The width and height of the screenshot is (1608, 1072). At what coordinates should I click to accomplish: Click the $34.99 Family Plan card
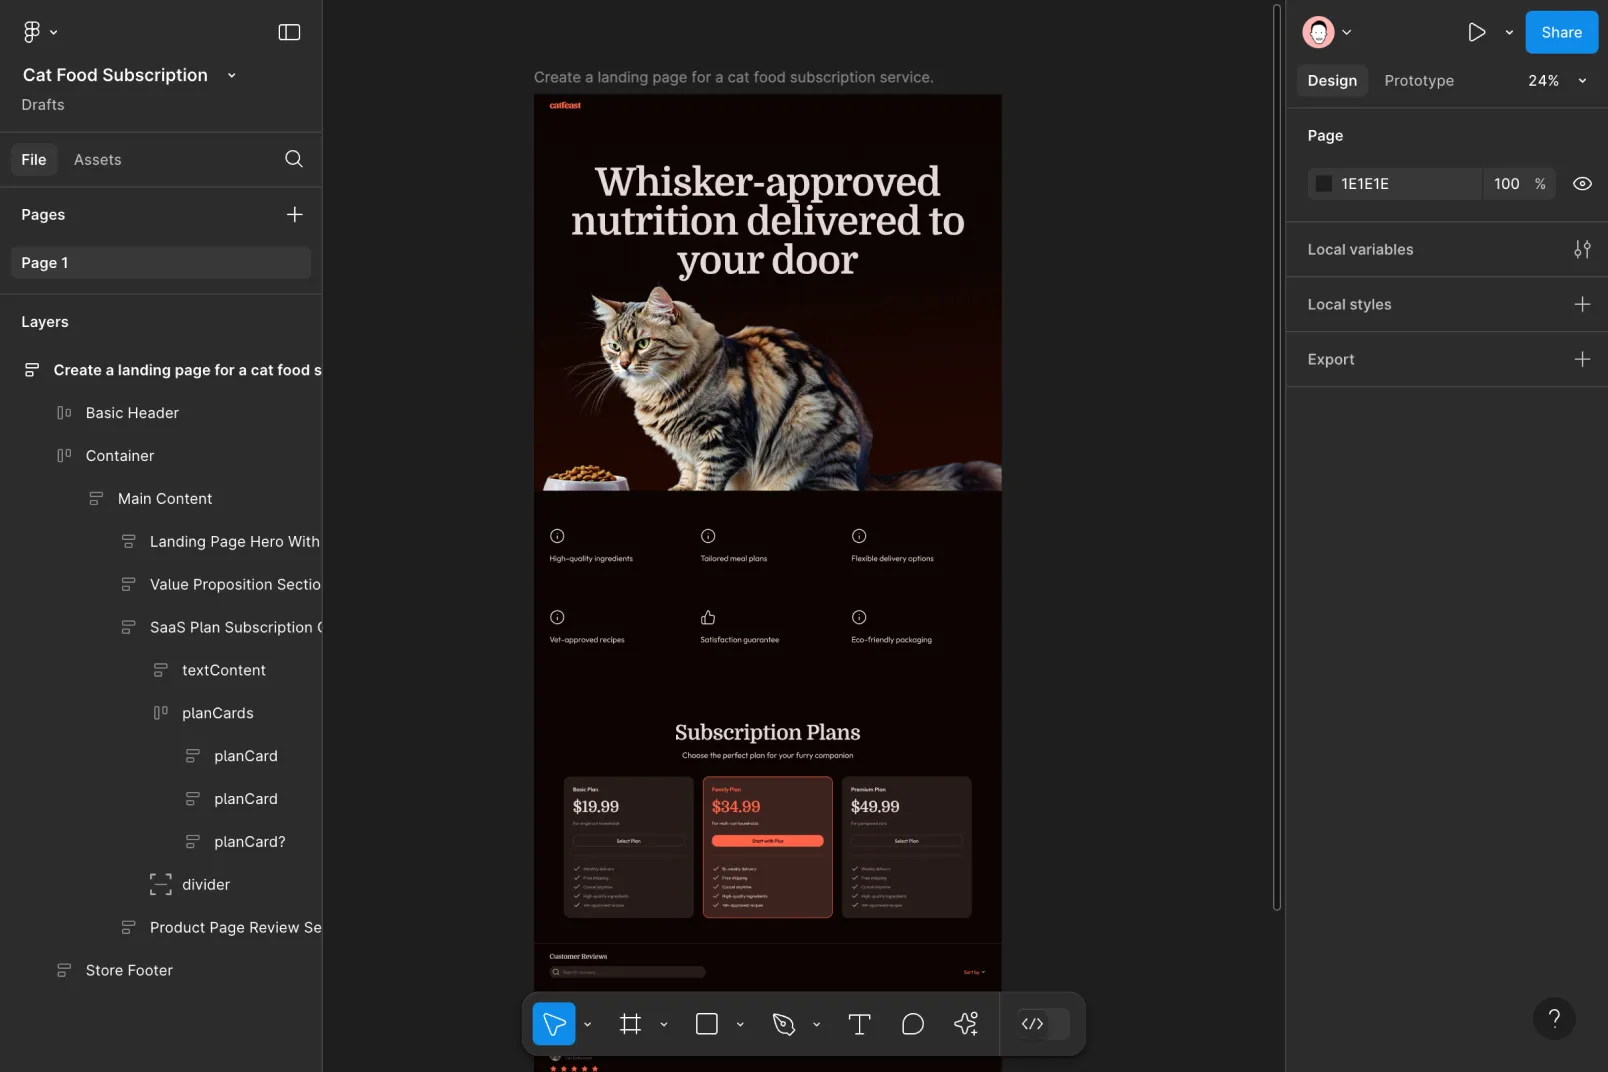[x=767, y=847]
